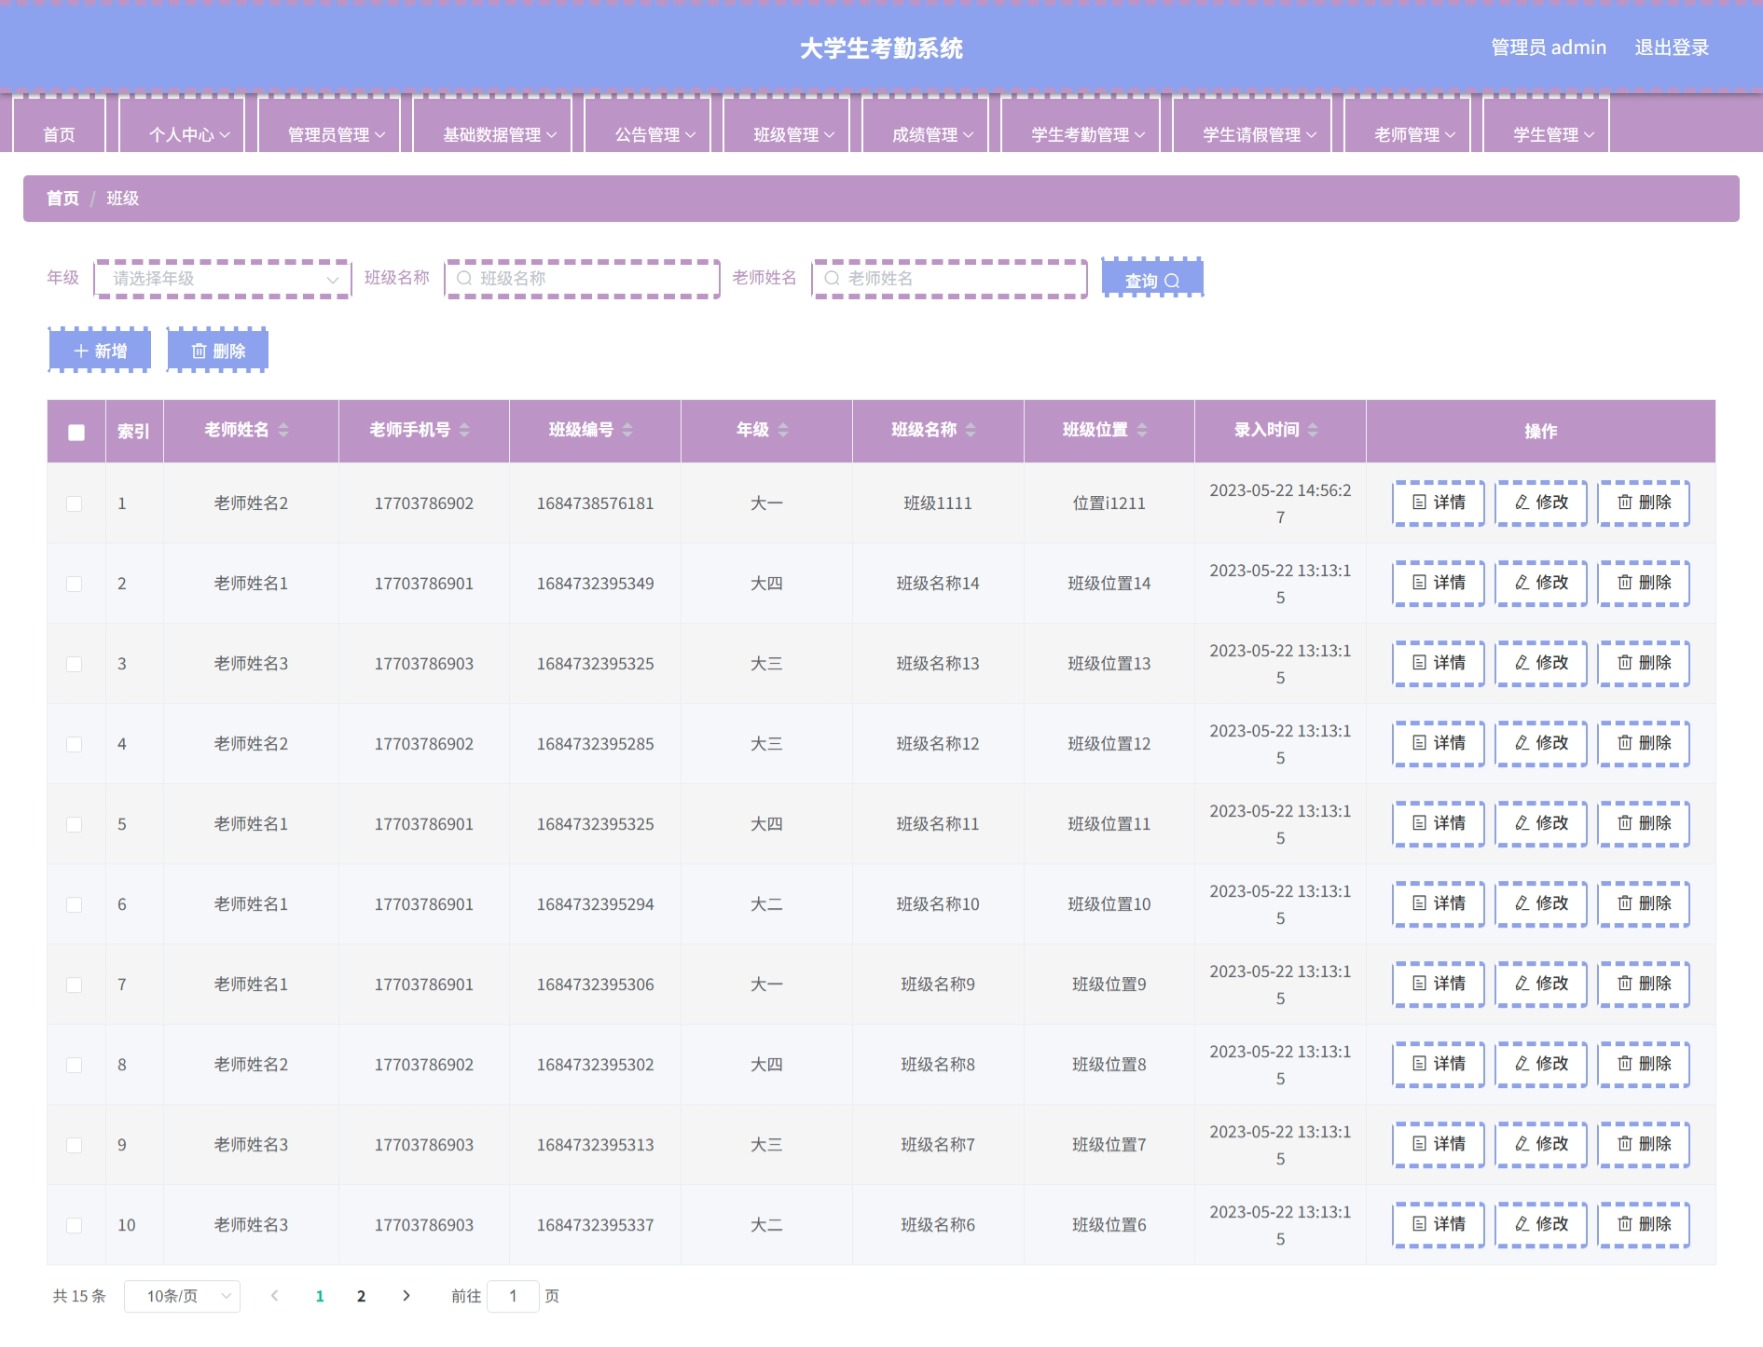Select page 1 in pagination

click(320, 1296)
